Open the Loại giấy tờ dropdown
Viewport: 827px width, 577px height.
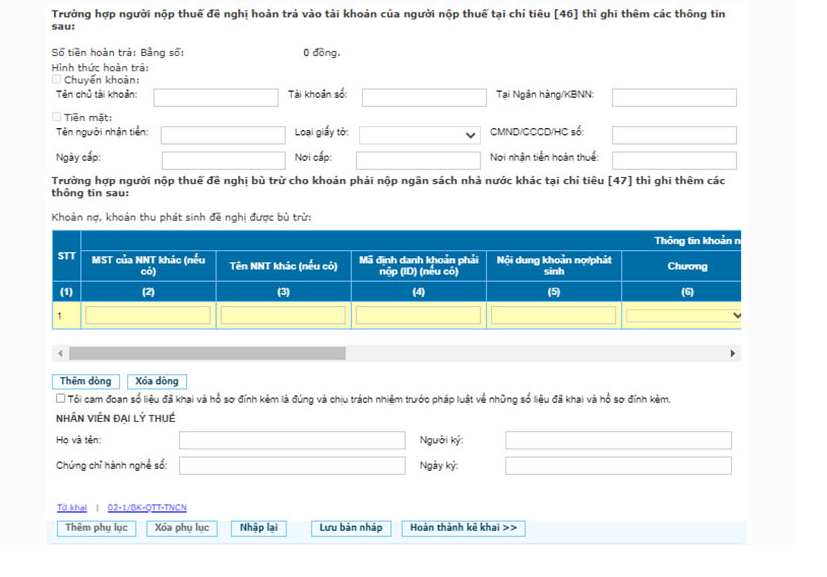419,136
